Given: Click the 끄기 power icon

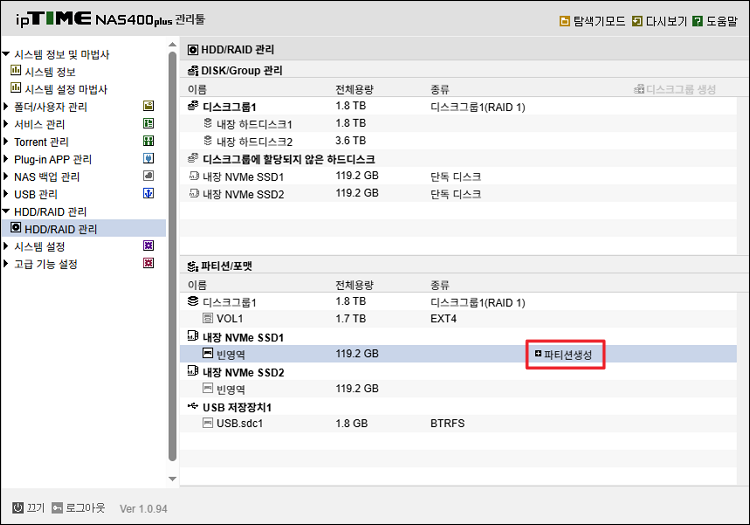Looking at the screenshot, I should [18, 507].
